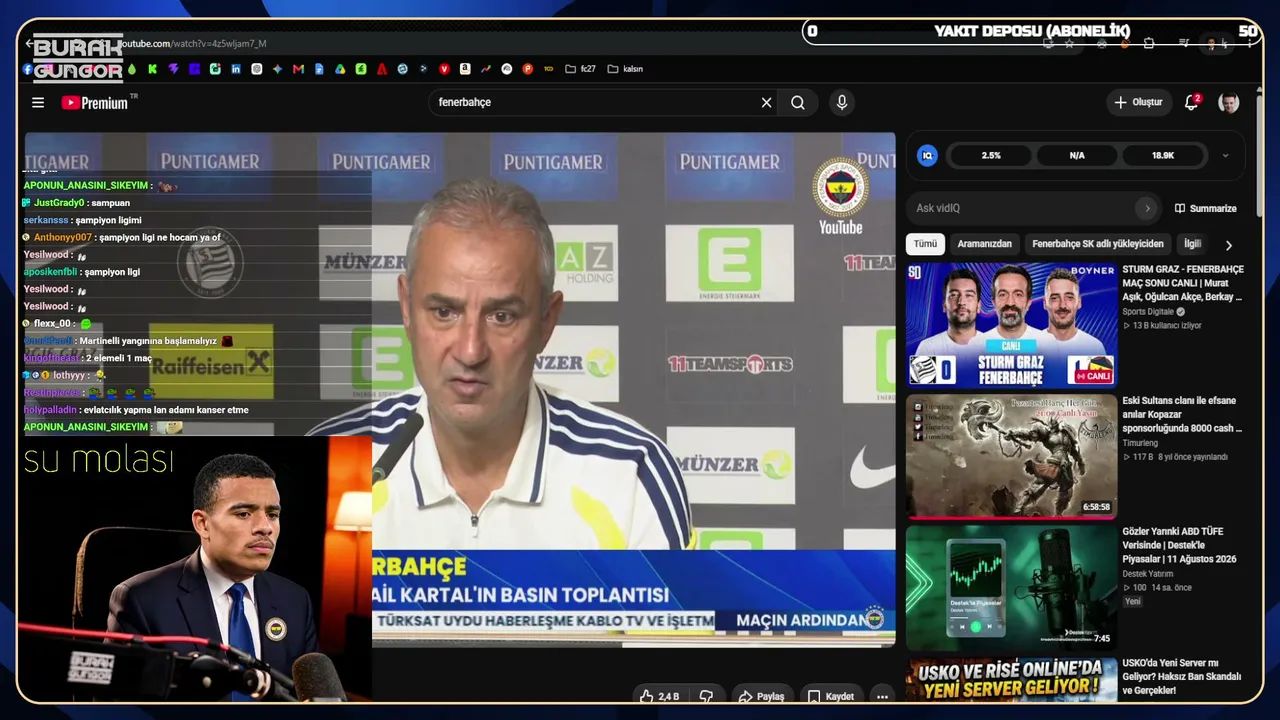The width and height of the screenshot is (1280, 720).
Task: Click the 18.9K vidIQ stat
Action: [x=1163, y=155]
